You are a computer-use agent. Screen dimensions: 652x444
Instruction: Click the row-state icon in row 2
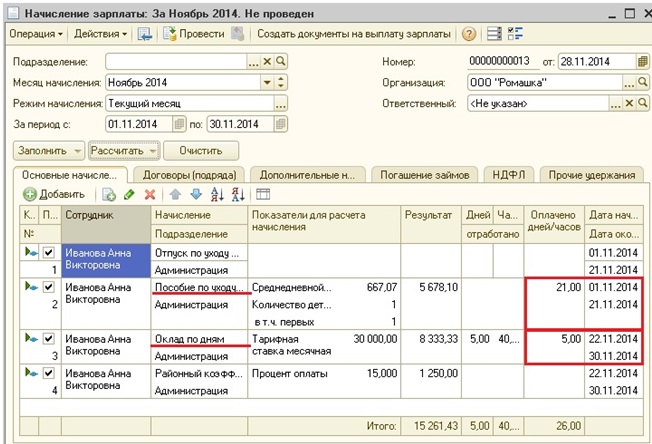click(31, 286)
